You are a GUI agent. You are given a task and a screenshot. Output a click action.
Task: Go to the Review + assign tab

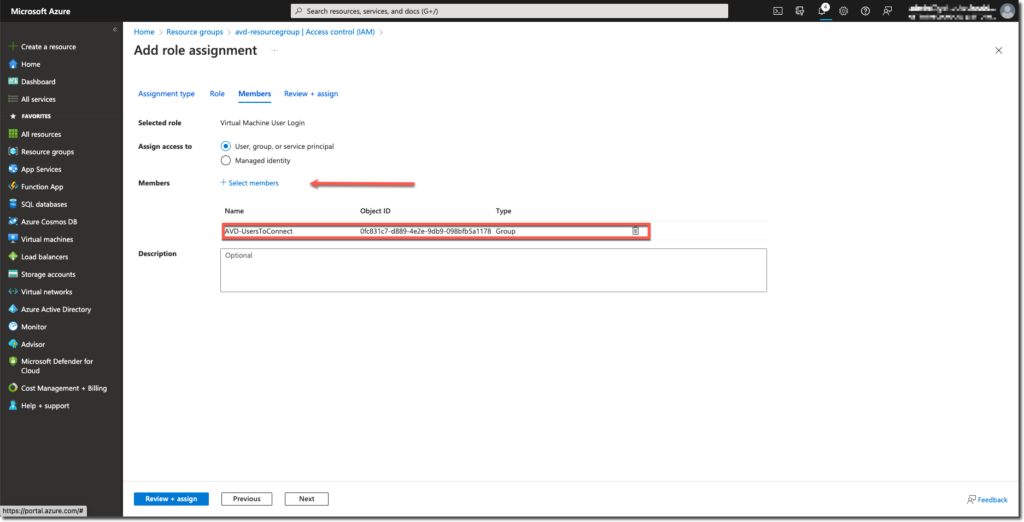point(311,93)
